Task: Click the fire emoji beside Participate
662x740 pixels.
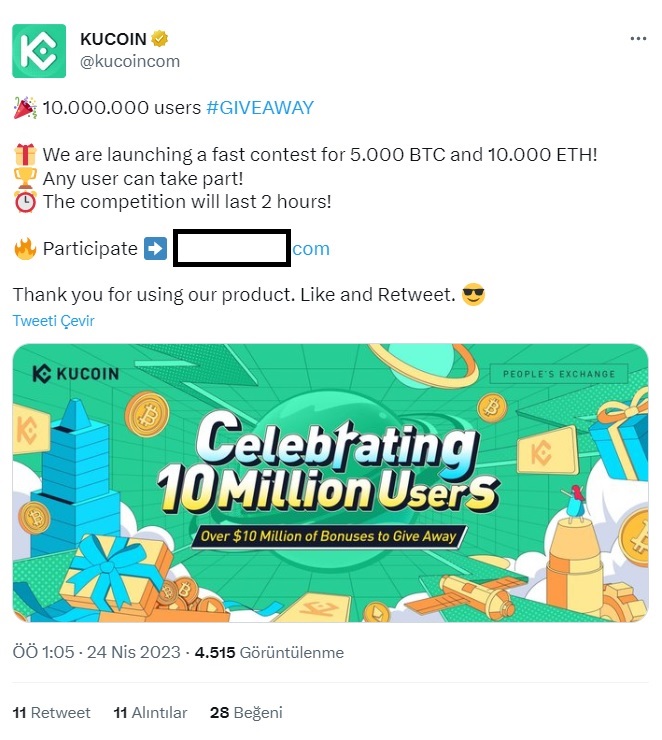Action: click(25, 248)
